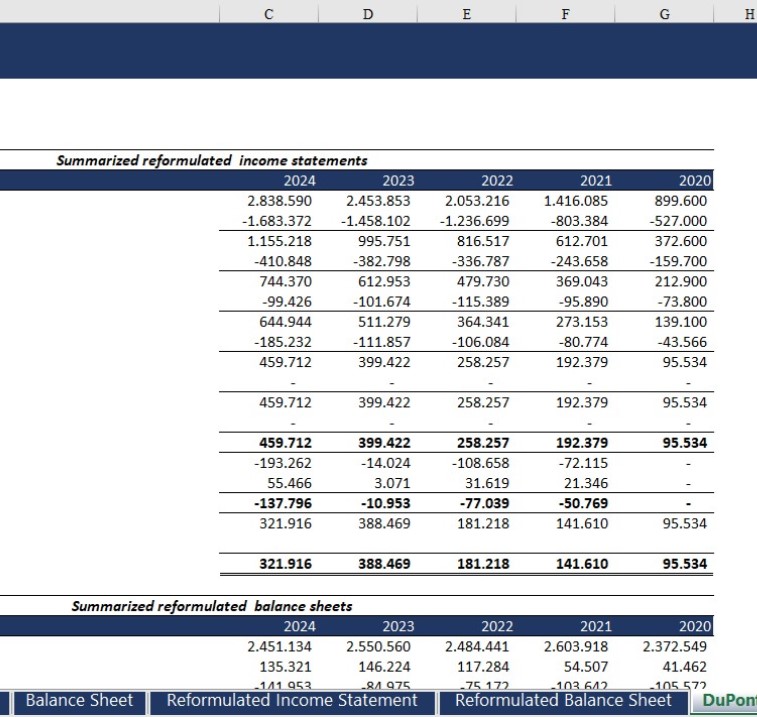
Task: Click the 'Summarized reformulated income statements' title
Action: 211,160
